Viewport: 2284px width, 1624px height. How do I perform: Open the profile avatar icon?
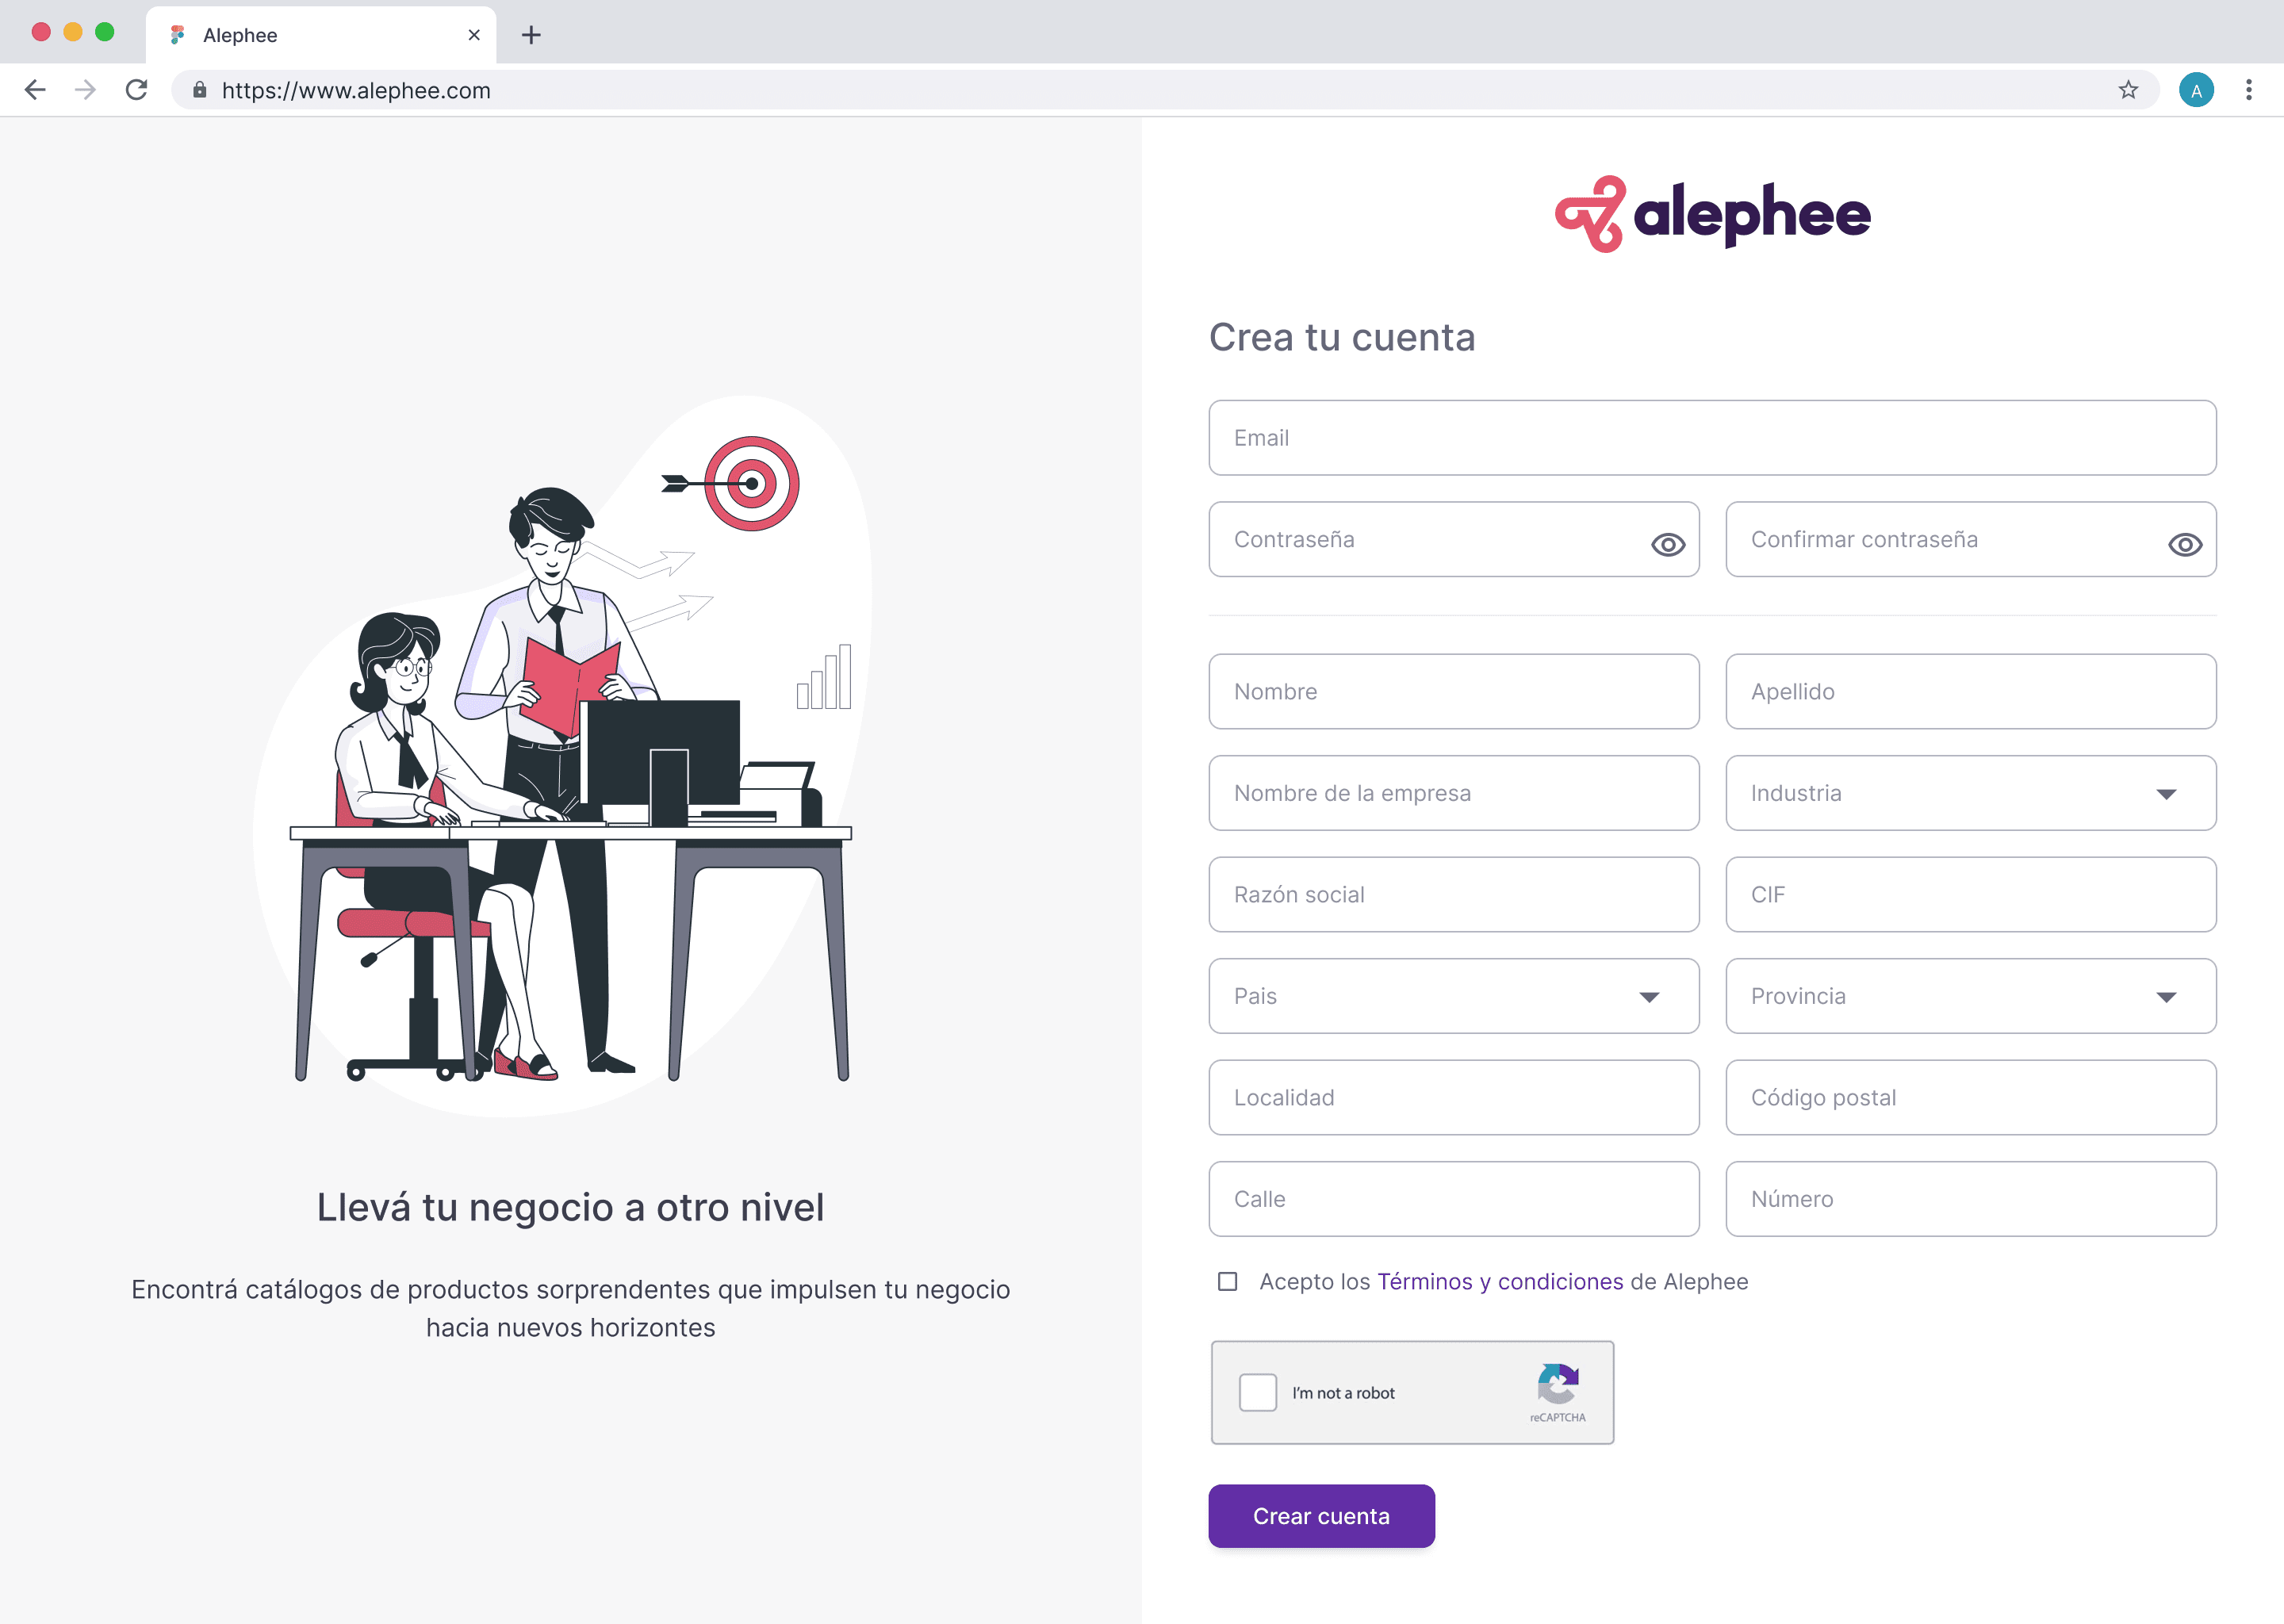coord(2196,90)
